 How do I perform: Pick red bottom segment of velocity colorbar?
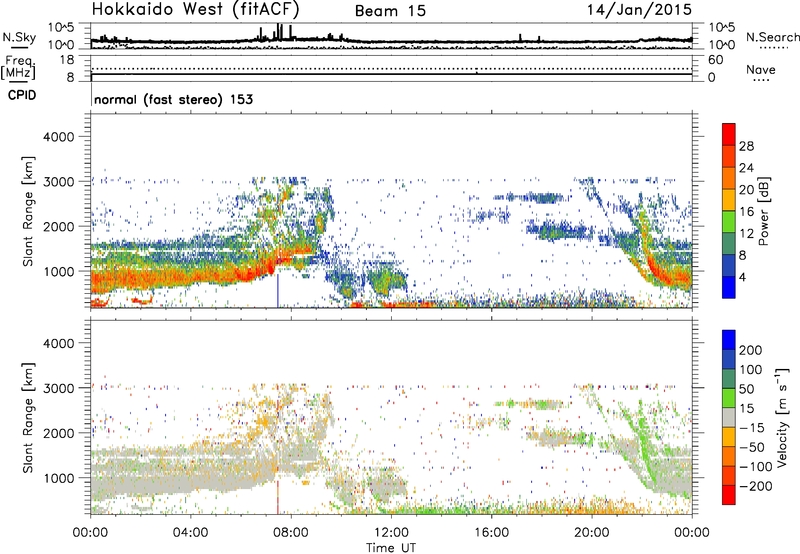(729, 495)
